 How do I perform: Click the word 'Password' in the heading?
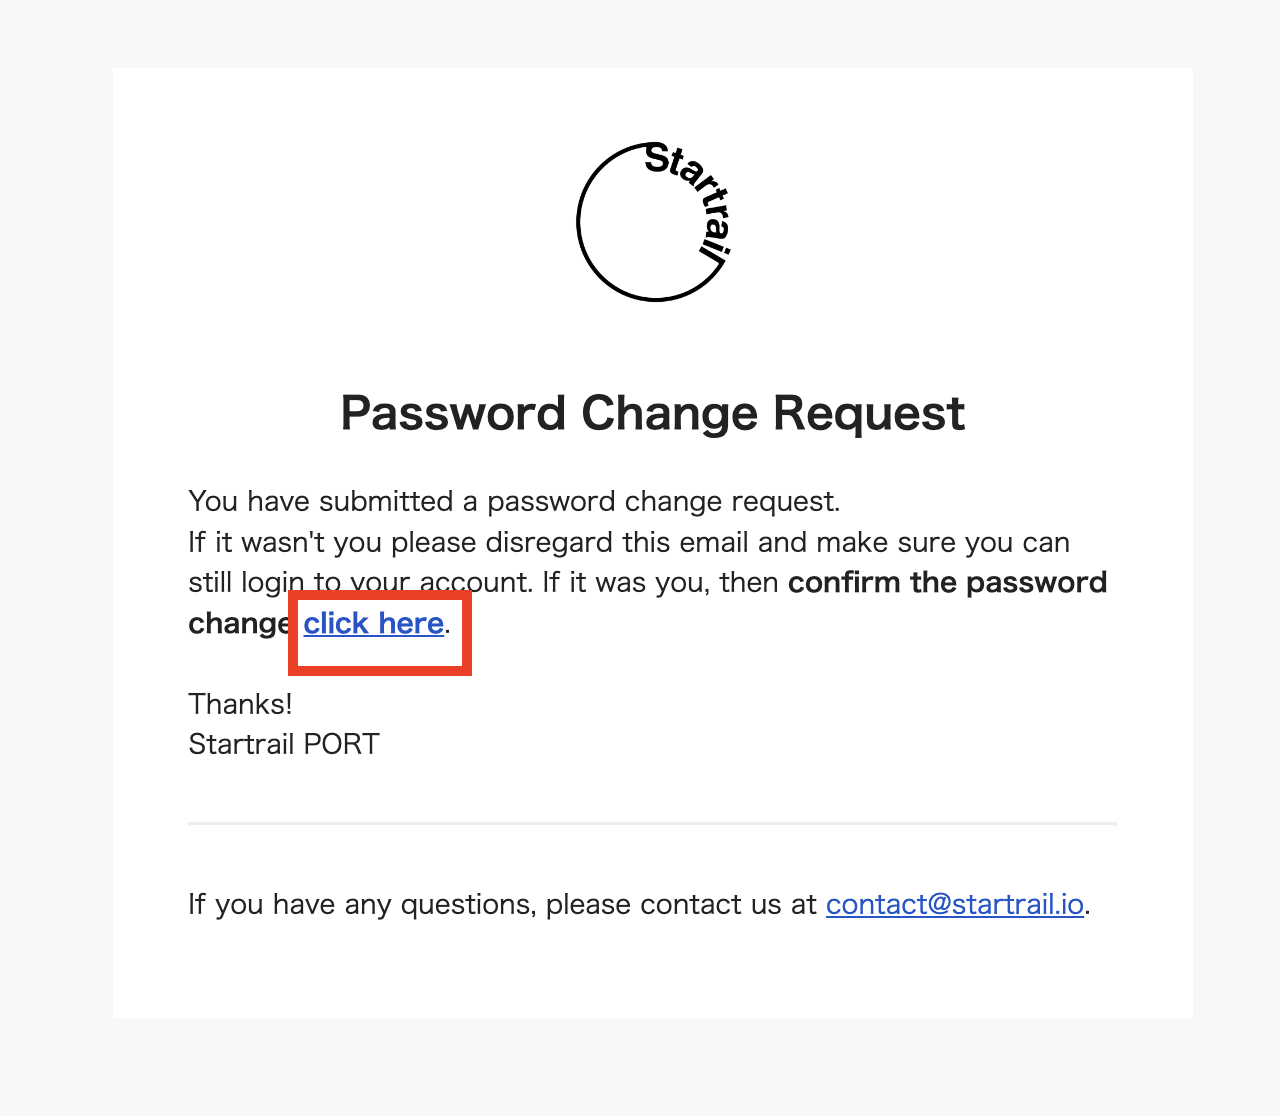pos(454,413)
